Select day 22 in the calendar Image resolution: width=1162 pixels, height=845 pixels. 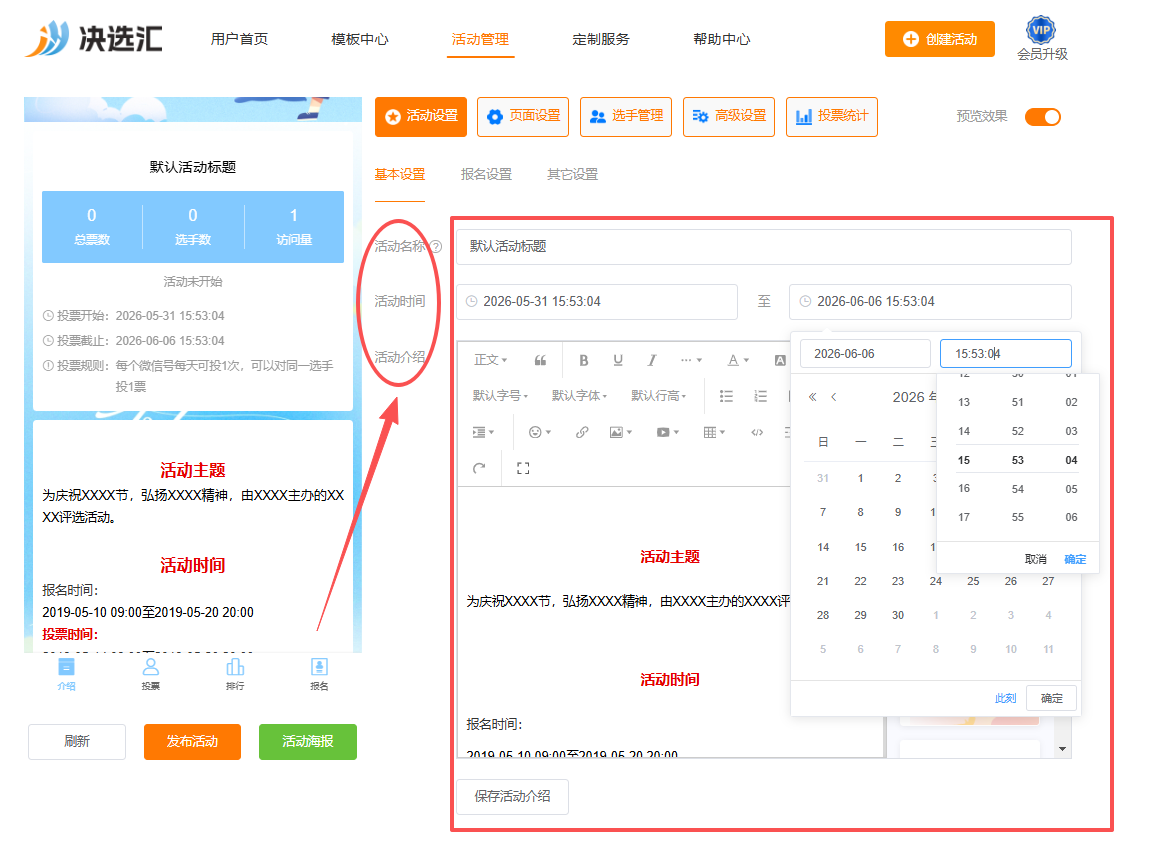(860, 582)
